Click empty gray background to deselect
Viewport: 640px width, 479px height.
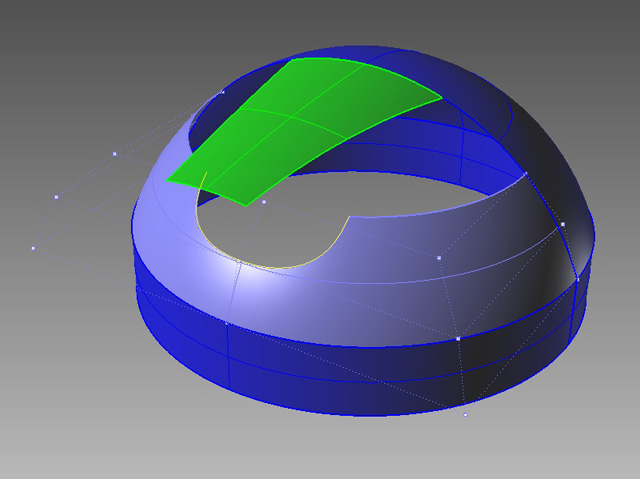80,400
